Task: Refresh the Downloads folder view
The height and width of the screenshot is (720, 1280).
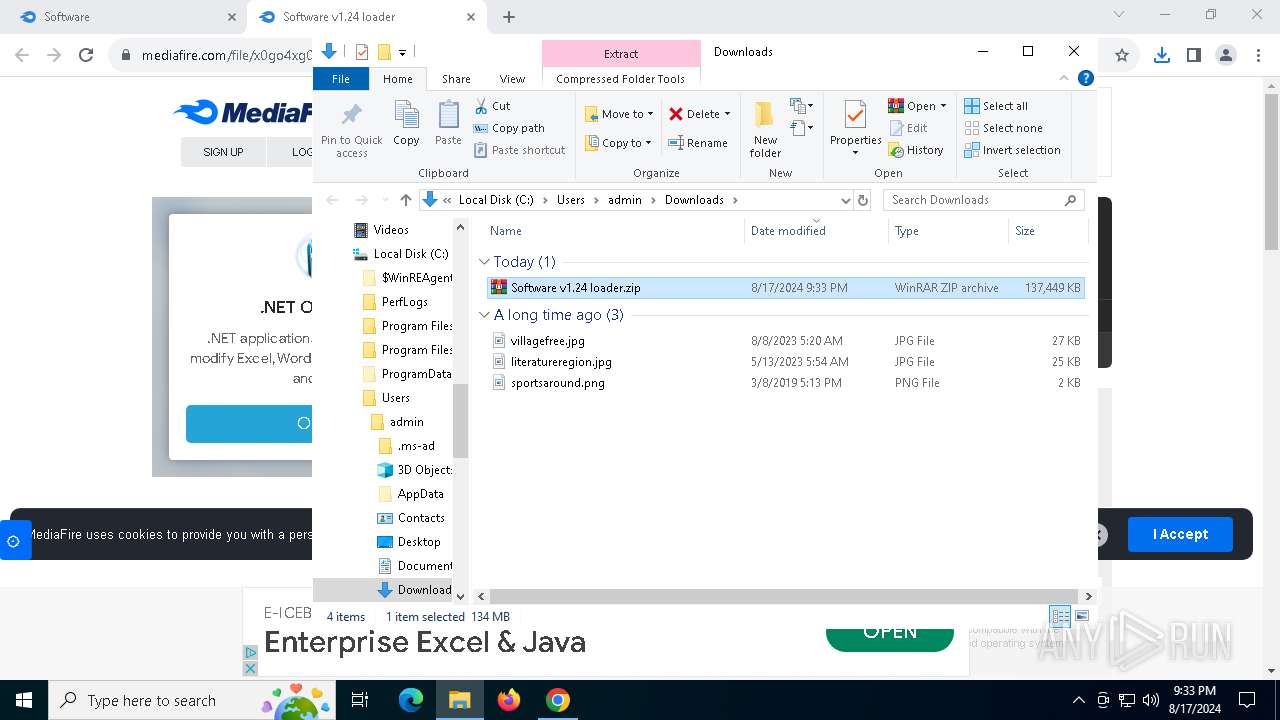Action: coord(863,200)
